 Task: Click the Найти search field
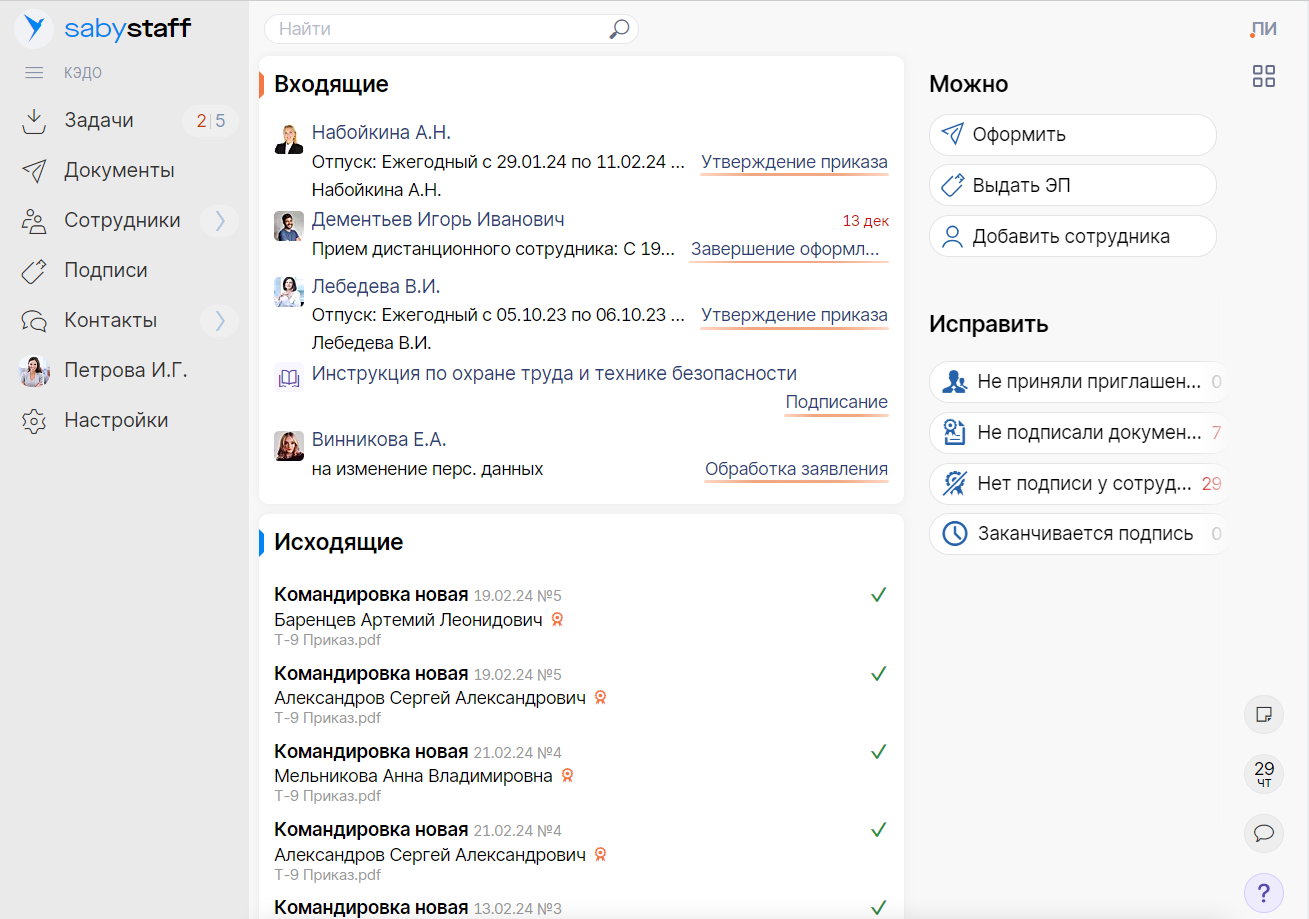(440, 29)
